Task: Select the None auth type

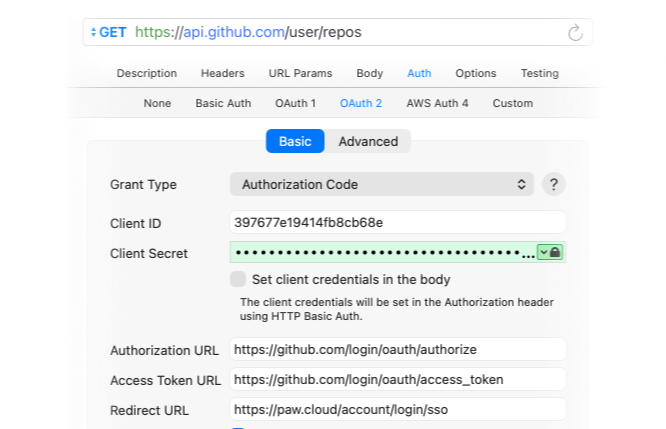Action: 157,103
